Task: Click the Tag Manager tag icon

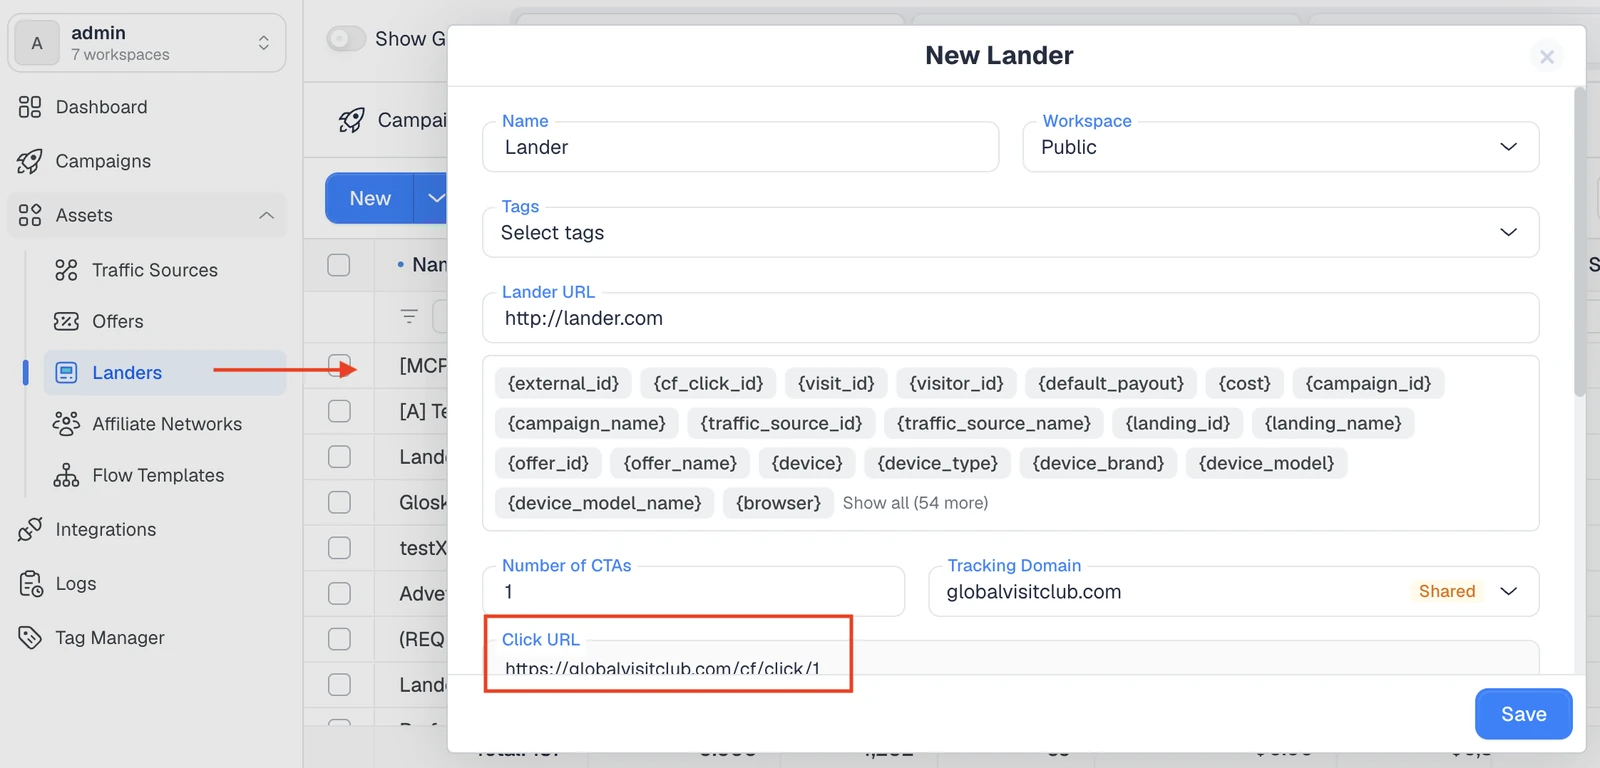Action: 30,637
